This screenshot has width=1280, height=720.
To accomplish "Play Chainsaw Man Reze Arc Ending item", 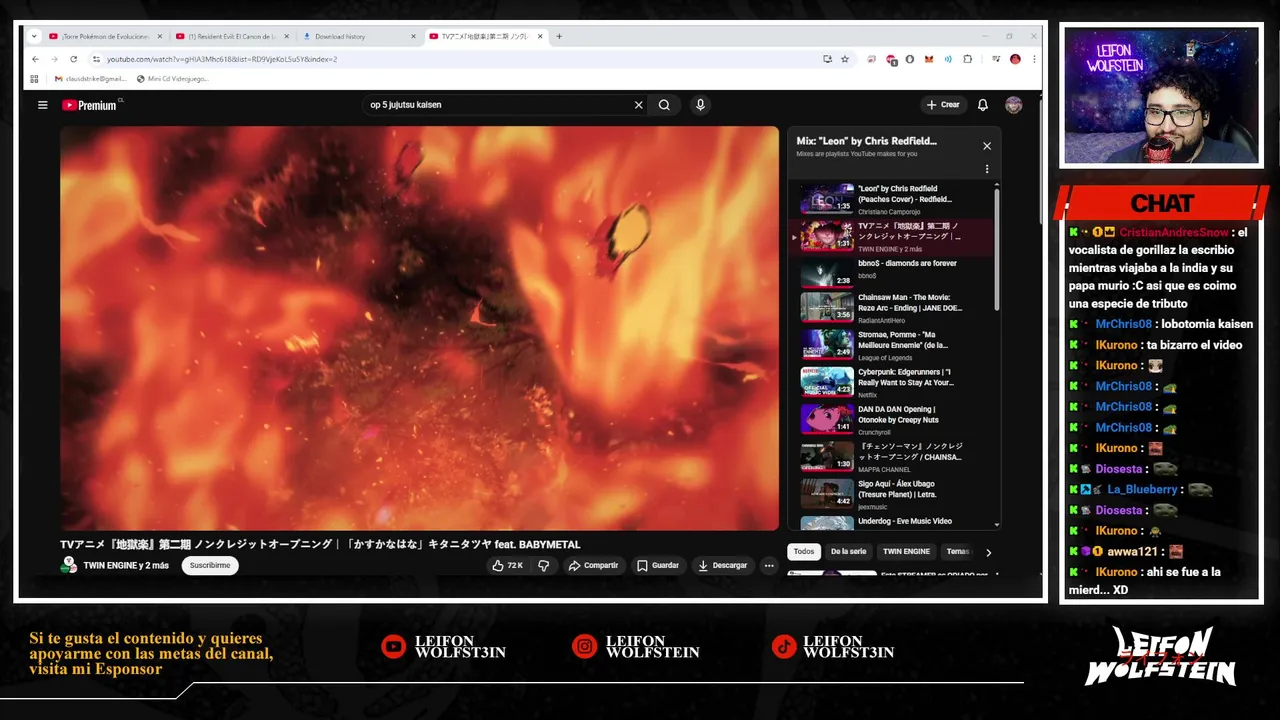I will tap(895, 308).
